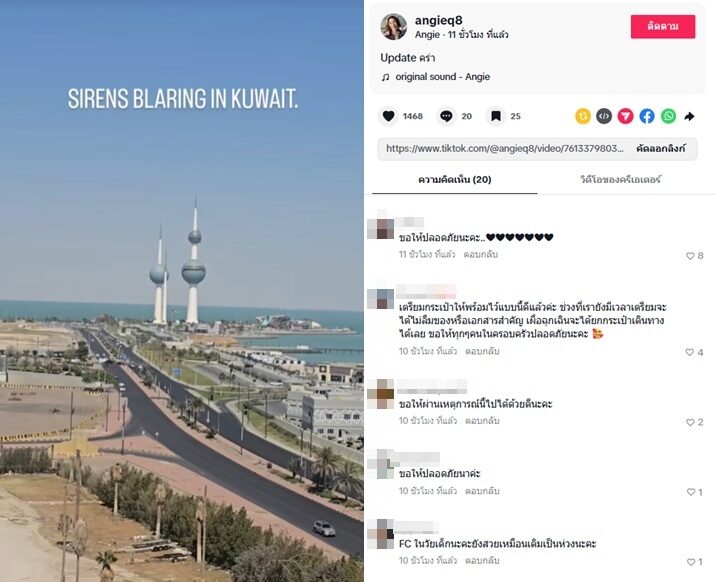Bookmark the video using save icon

click(x=495, y=116)
